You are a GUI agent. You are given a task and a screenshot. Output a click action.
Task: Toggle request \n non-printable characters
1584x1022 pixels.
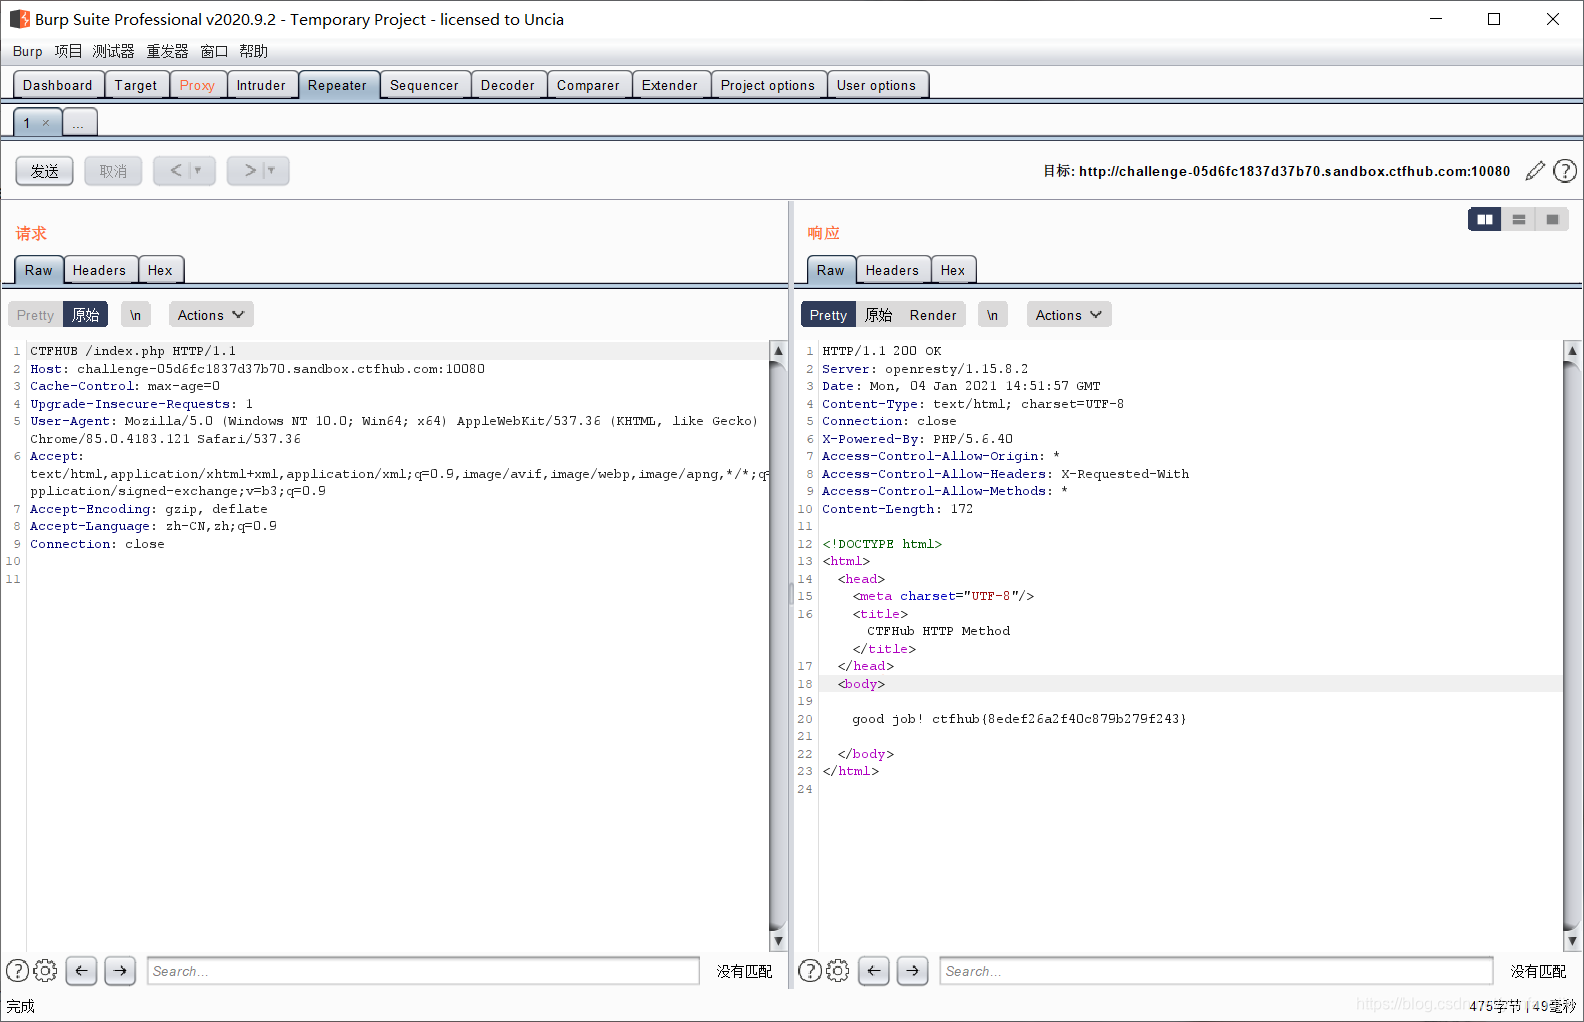[135, 315]
